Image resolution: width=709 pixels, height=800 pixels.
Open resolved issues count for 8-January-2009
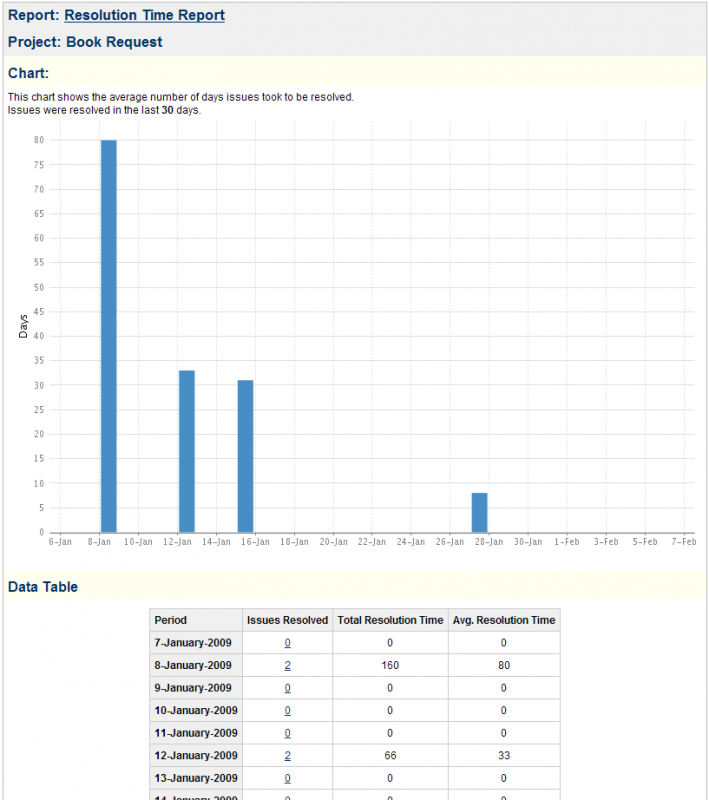[x=288, y=666]
